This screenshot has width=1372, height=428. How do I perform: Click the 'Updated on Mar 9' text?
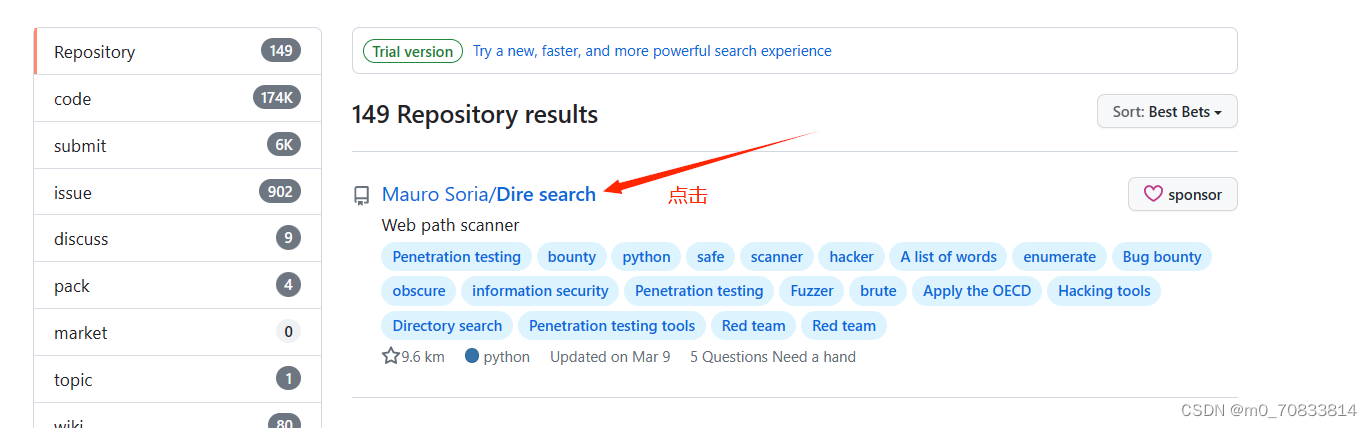click(x=610, y=356)
